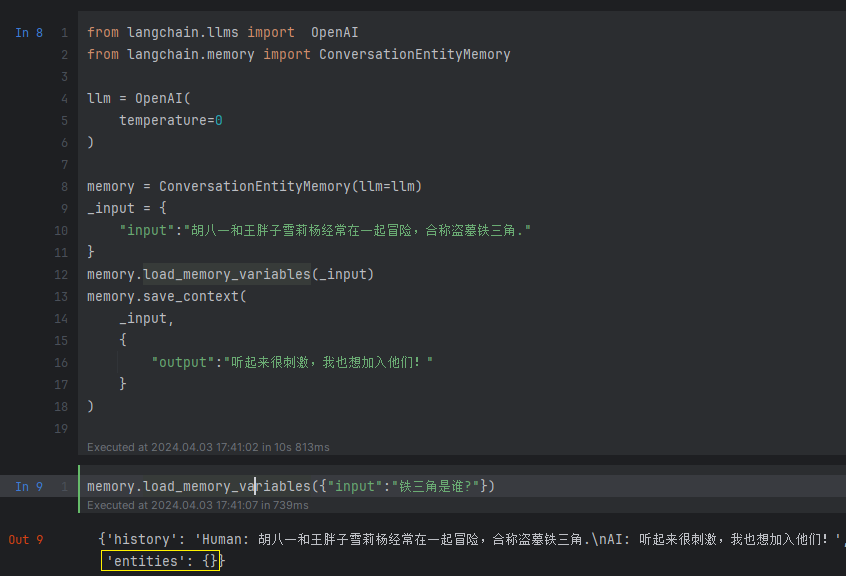
Task: Click the Out 9 output label
Action: point(25,540)
